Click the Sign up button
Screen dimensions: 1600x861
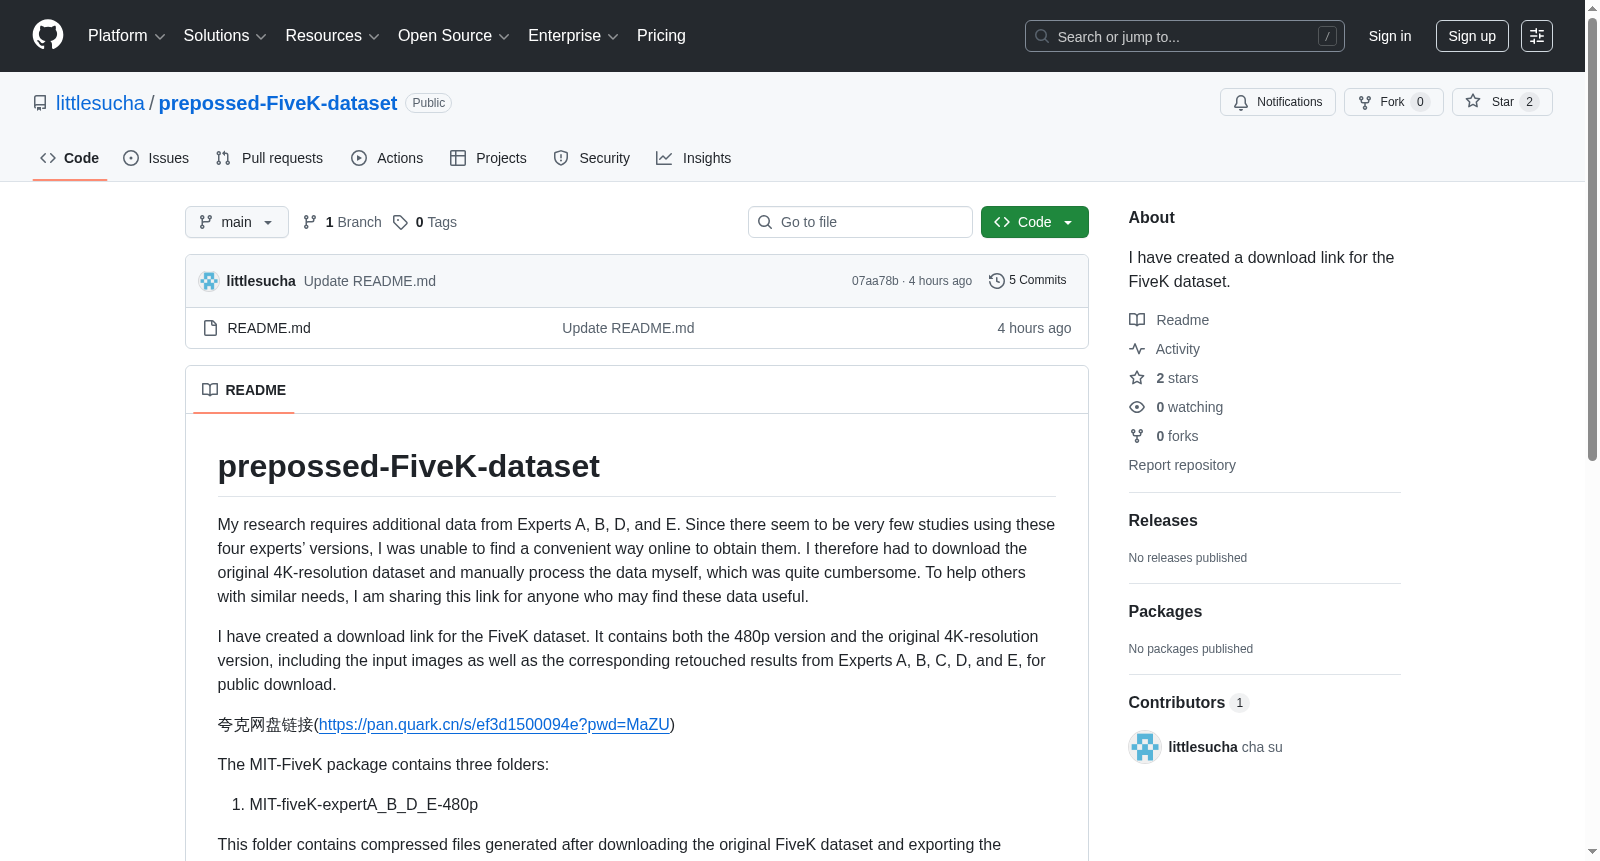pos(1472,36)
